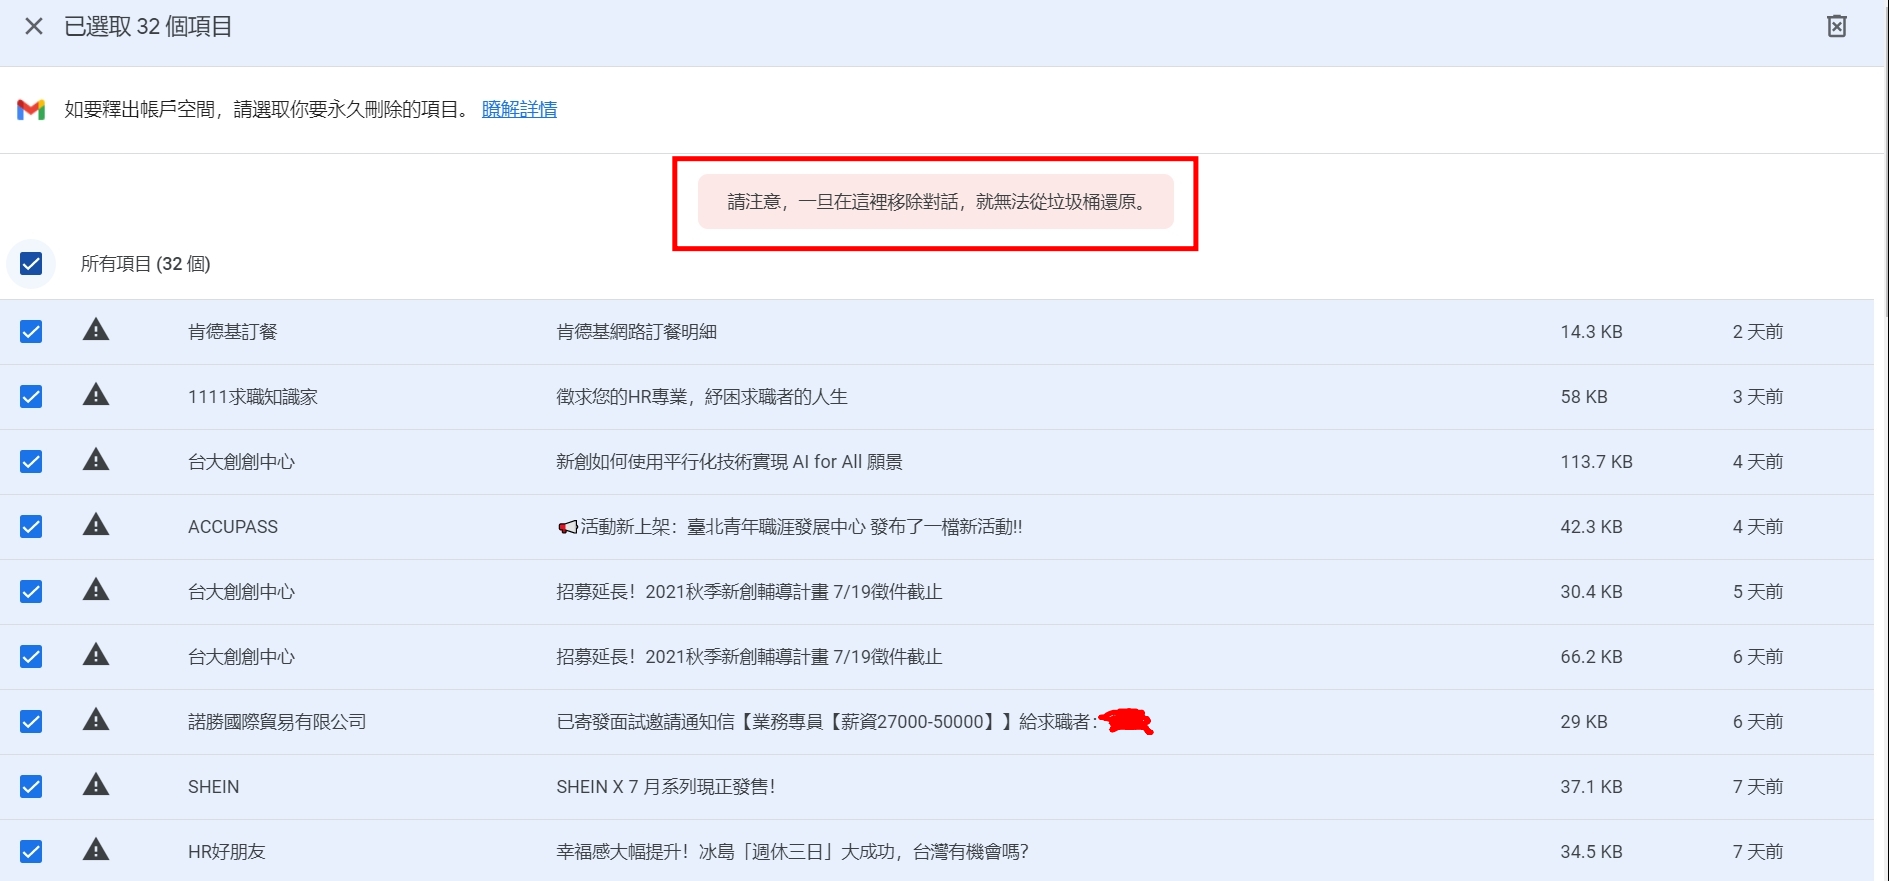Image resolution: width=1889 pixels, height=881 pixels.
Task: Click the 30.4 KB size value
Action: coord(1591,592)
